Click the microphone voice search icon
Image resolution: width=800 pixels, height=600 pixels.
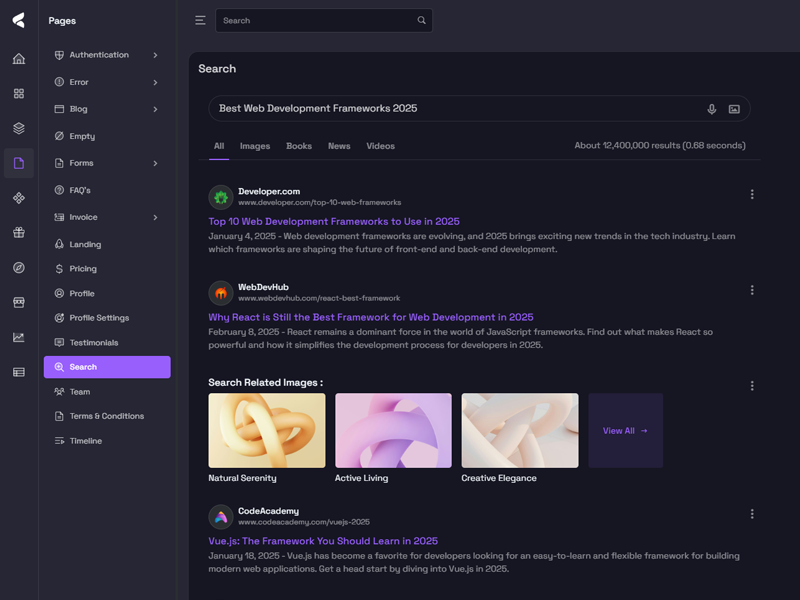pos(712,109)
